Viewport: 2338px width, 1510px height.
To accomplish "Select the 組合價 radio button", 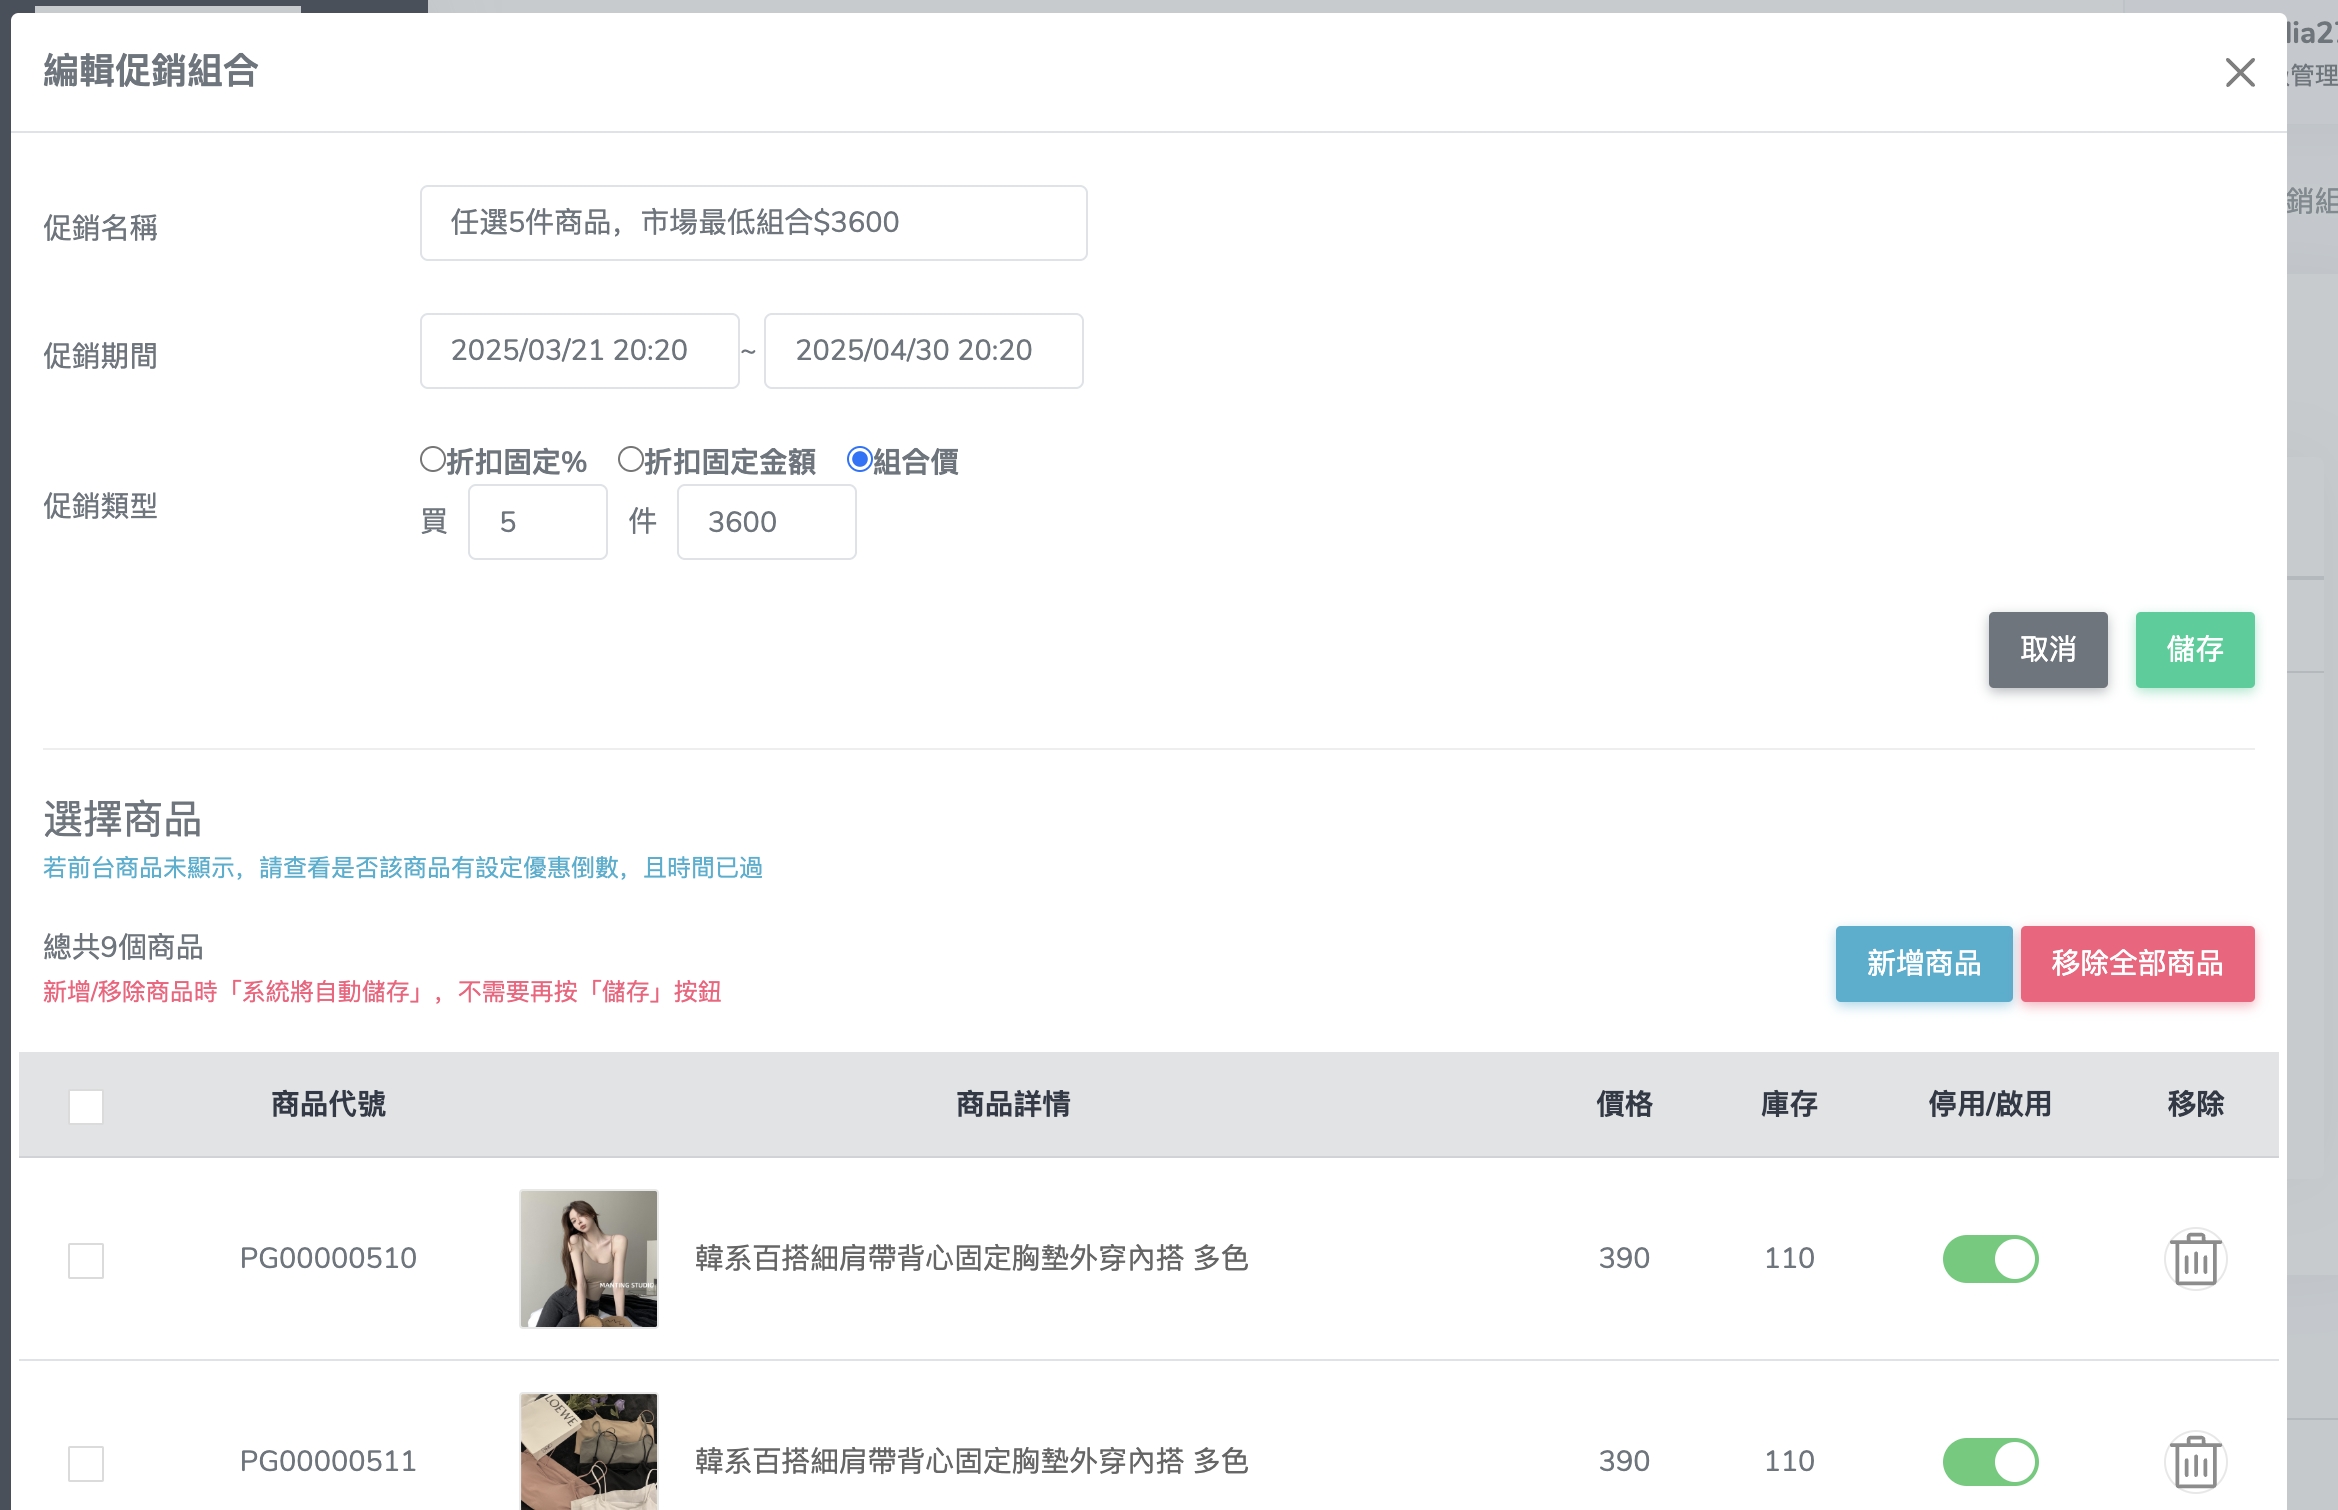I will pyautogui.click(x=859, y=460).
